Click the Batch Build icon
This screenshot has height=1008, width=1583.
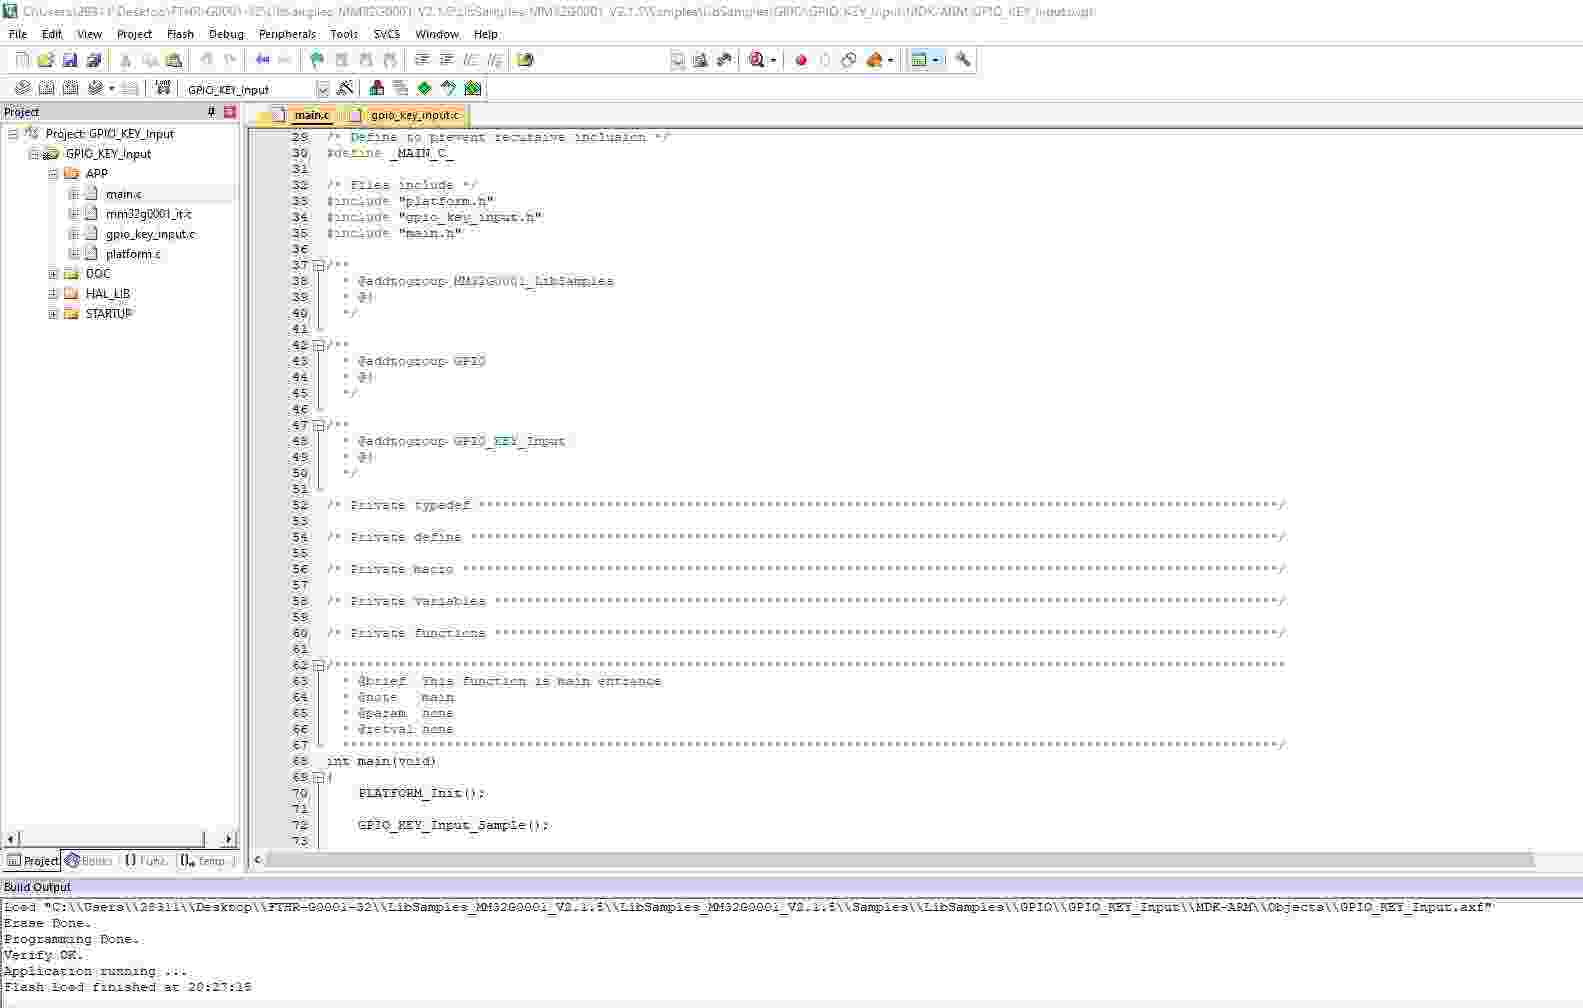click(95, 88)
